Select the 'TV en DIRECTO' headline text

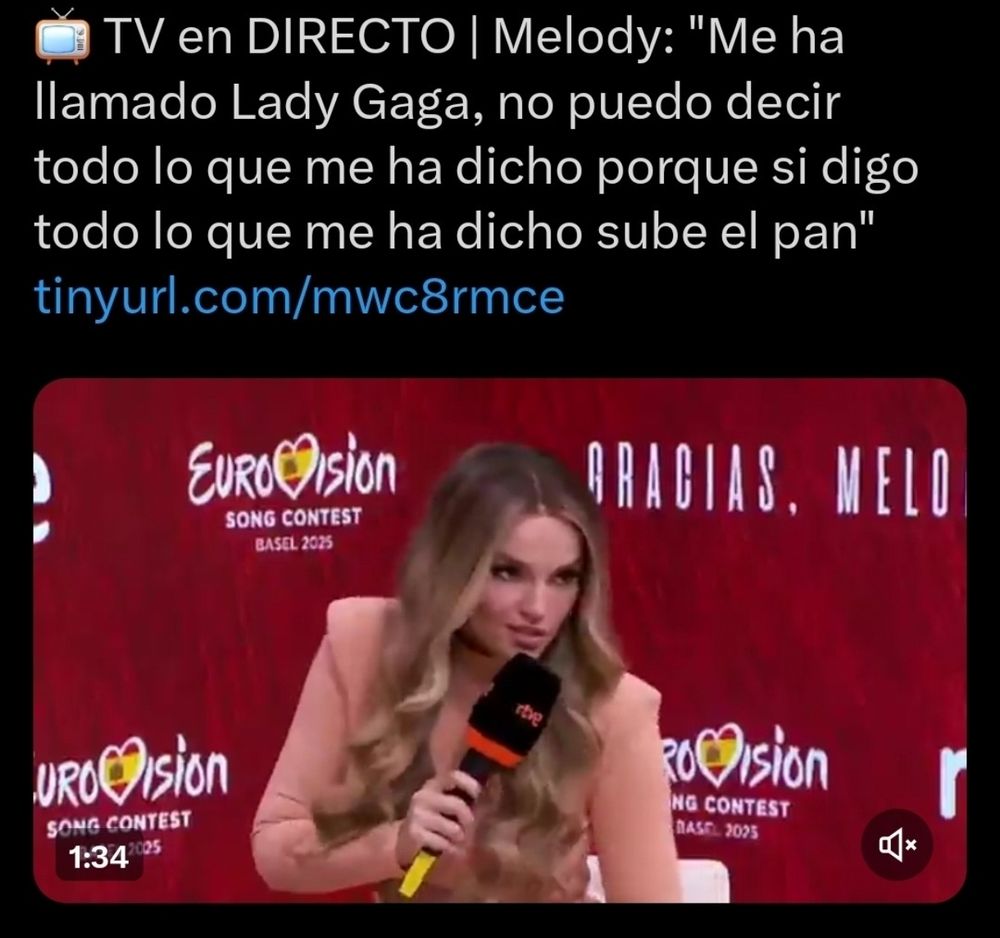coord(280,37)
